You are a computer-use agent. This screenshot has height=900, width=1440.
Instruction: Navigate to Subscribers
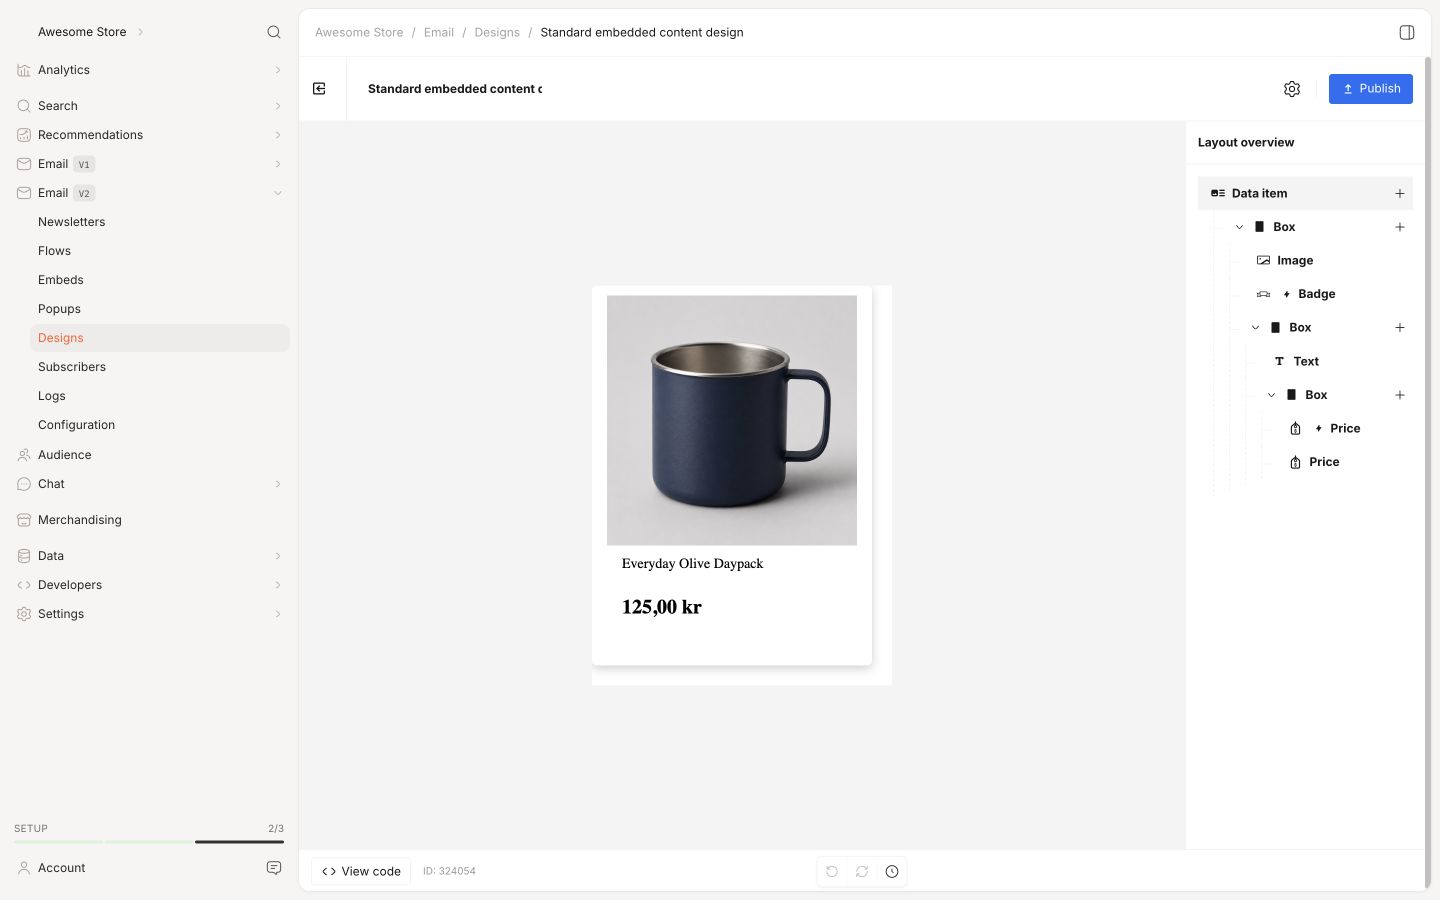(x=72, y=367)
